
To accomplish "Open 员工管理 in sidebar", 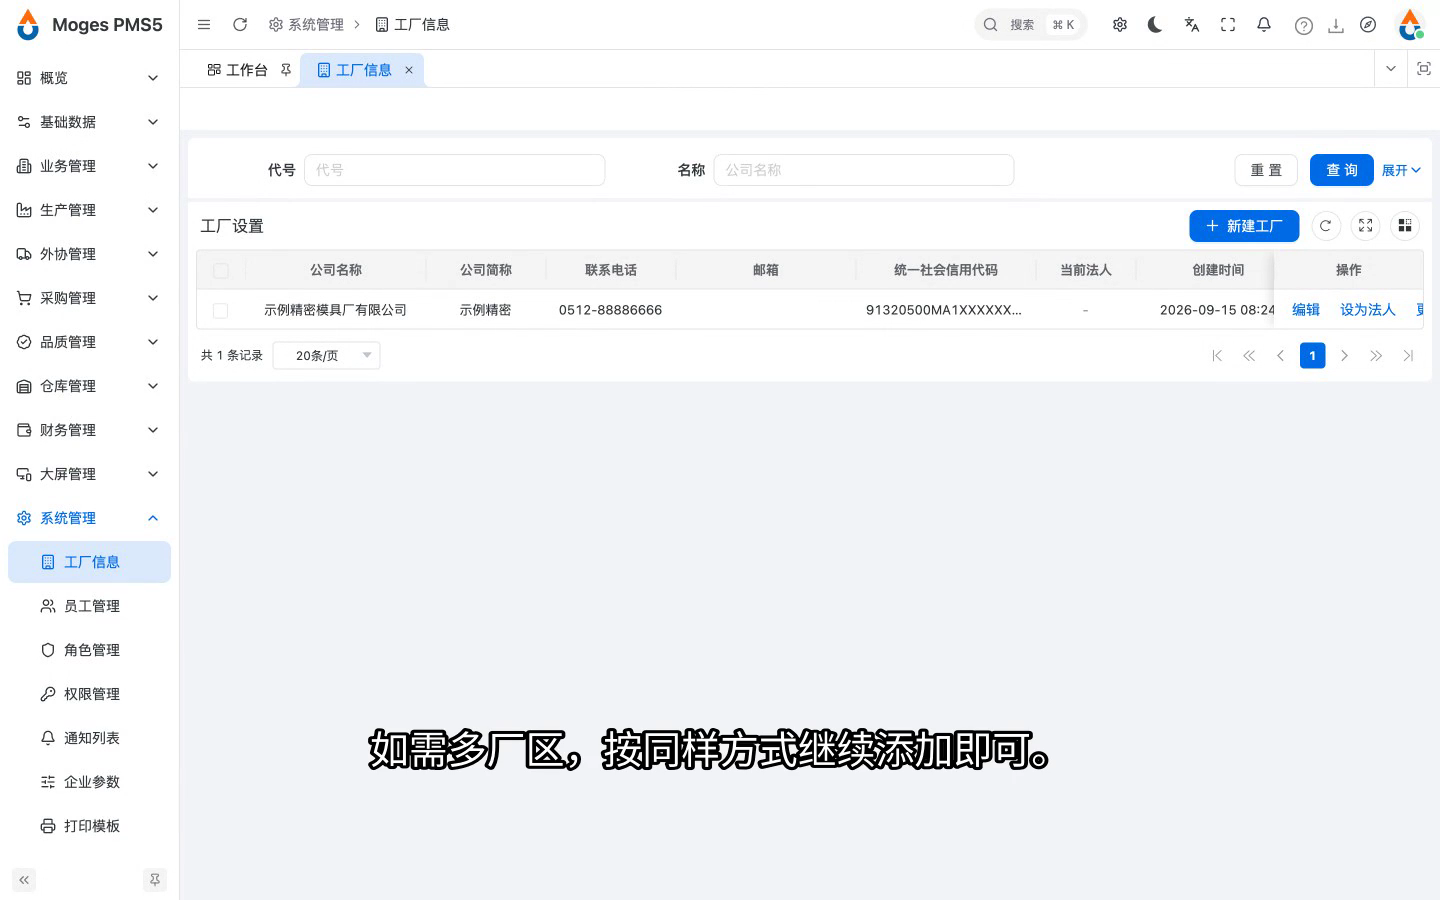I will coord(89,606).
